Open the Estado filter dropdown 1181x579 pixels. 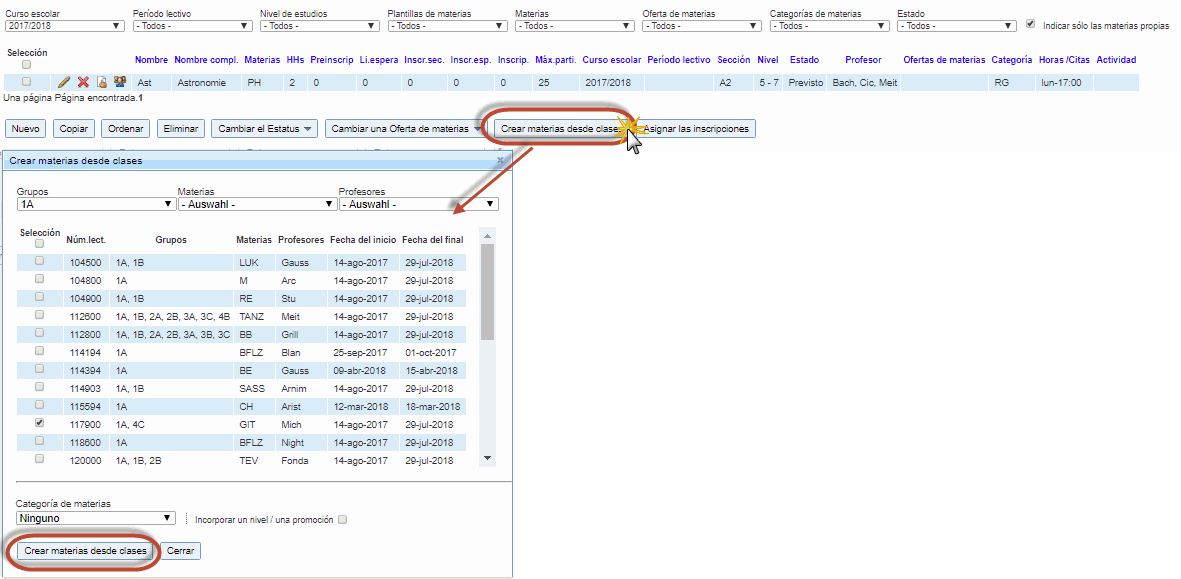tap(957, 26)
